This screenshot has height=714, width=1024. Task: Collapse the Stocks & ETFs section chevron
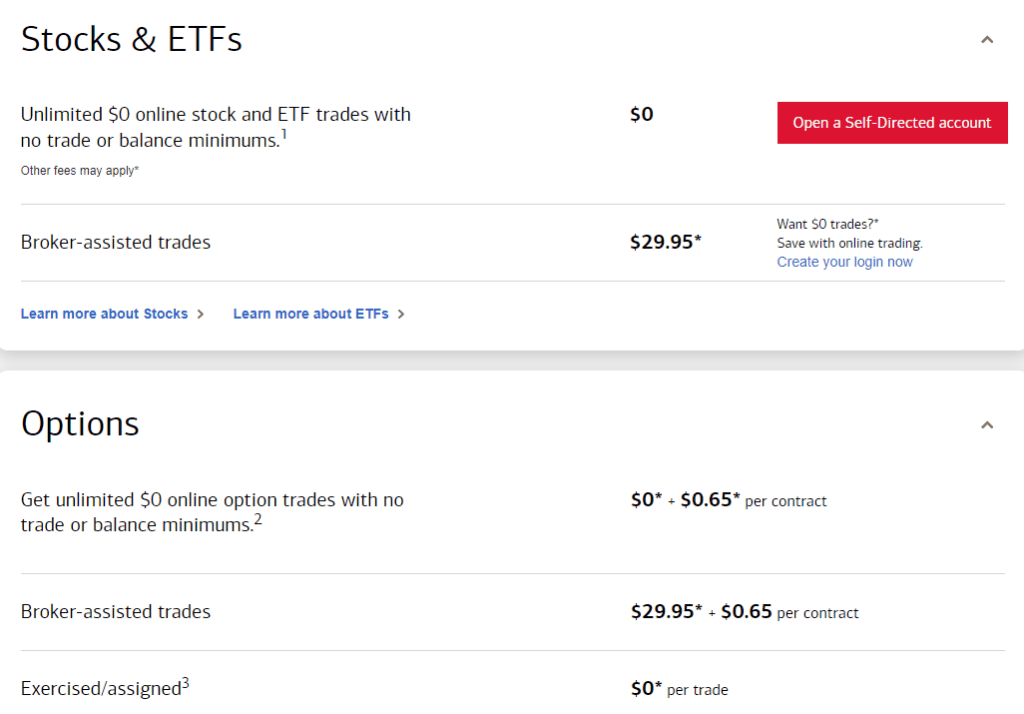(x=987, y=40)
